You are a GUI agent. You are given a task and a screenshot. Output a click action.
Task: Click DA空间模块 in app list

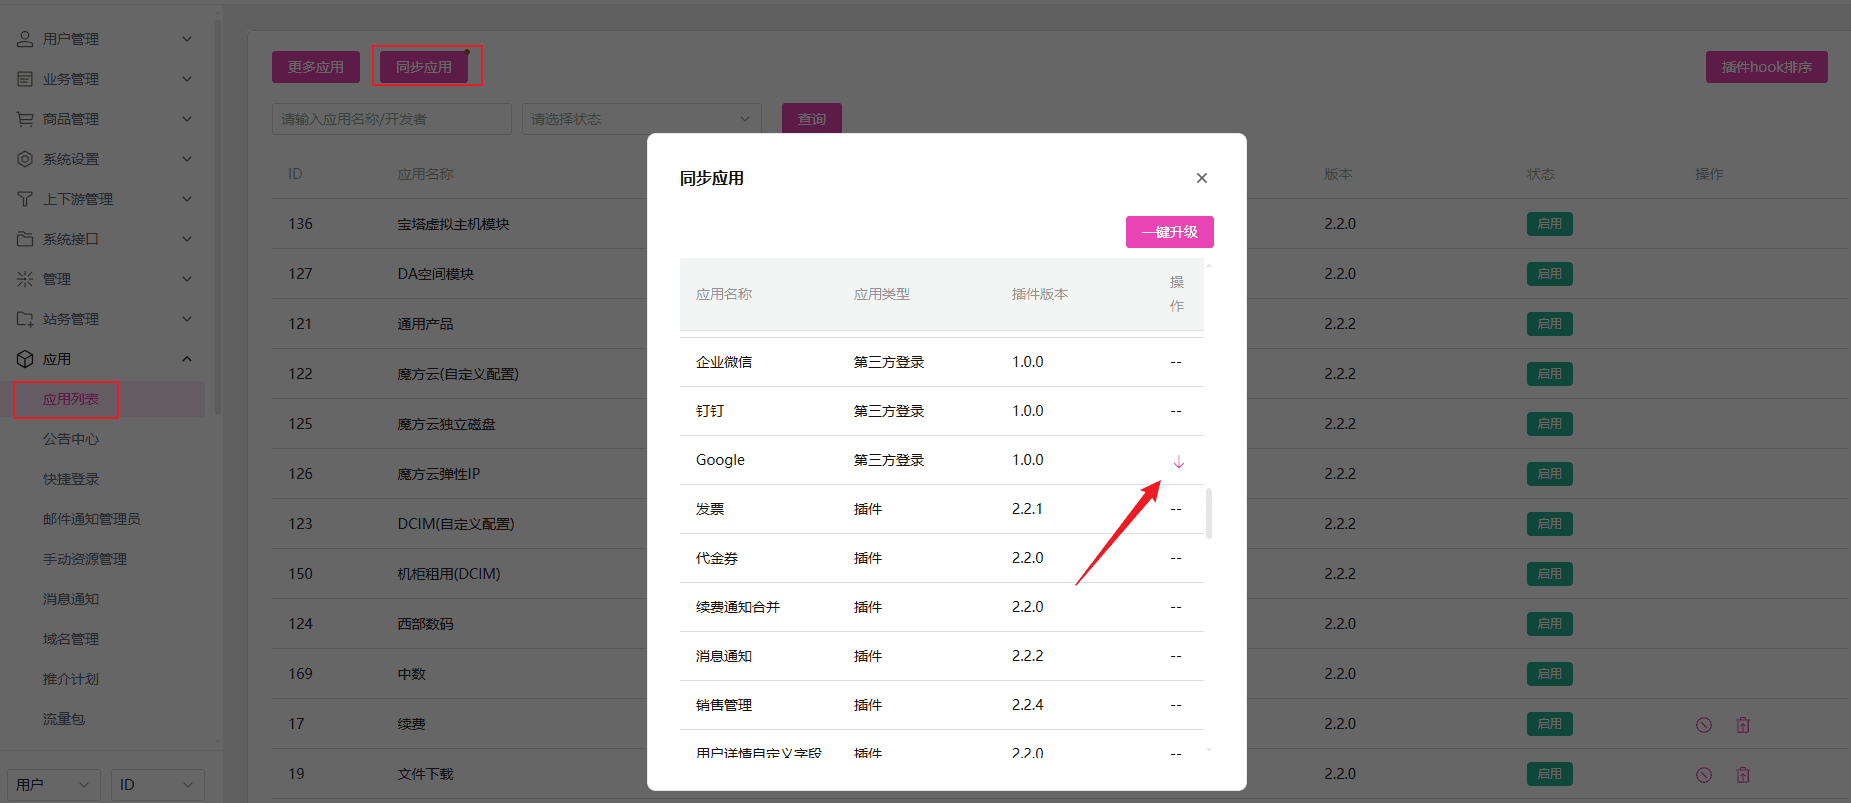click(x=436, y=274)
